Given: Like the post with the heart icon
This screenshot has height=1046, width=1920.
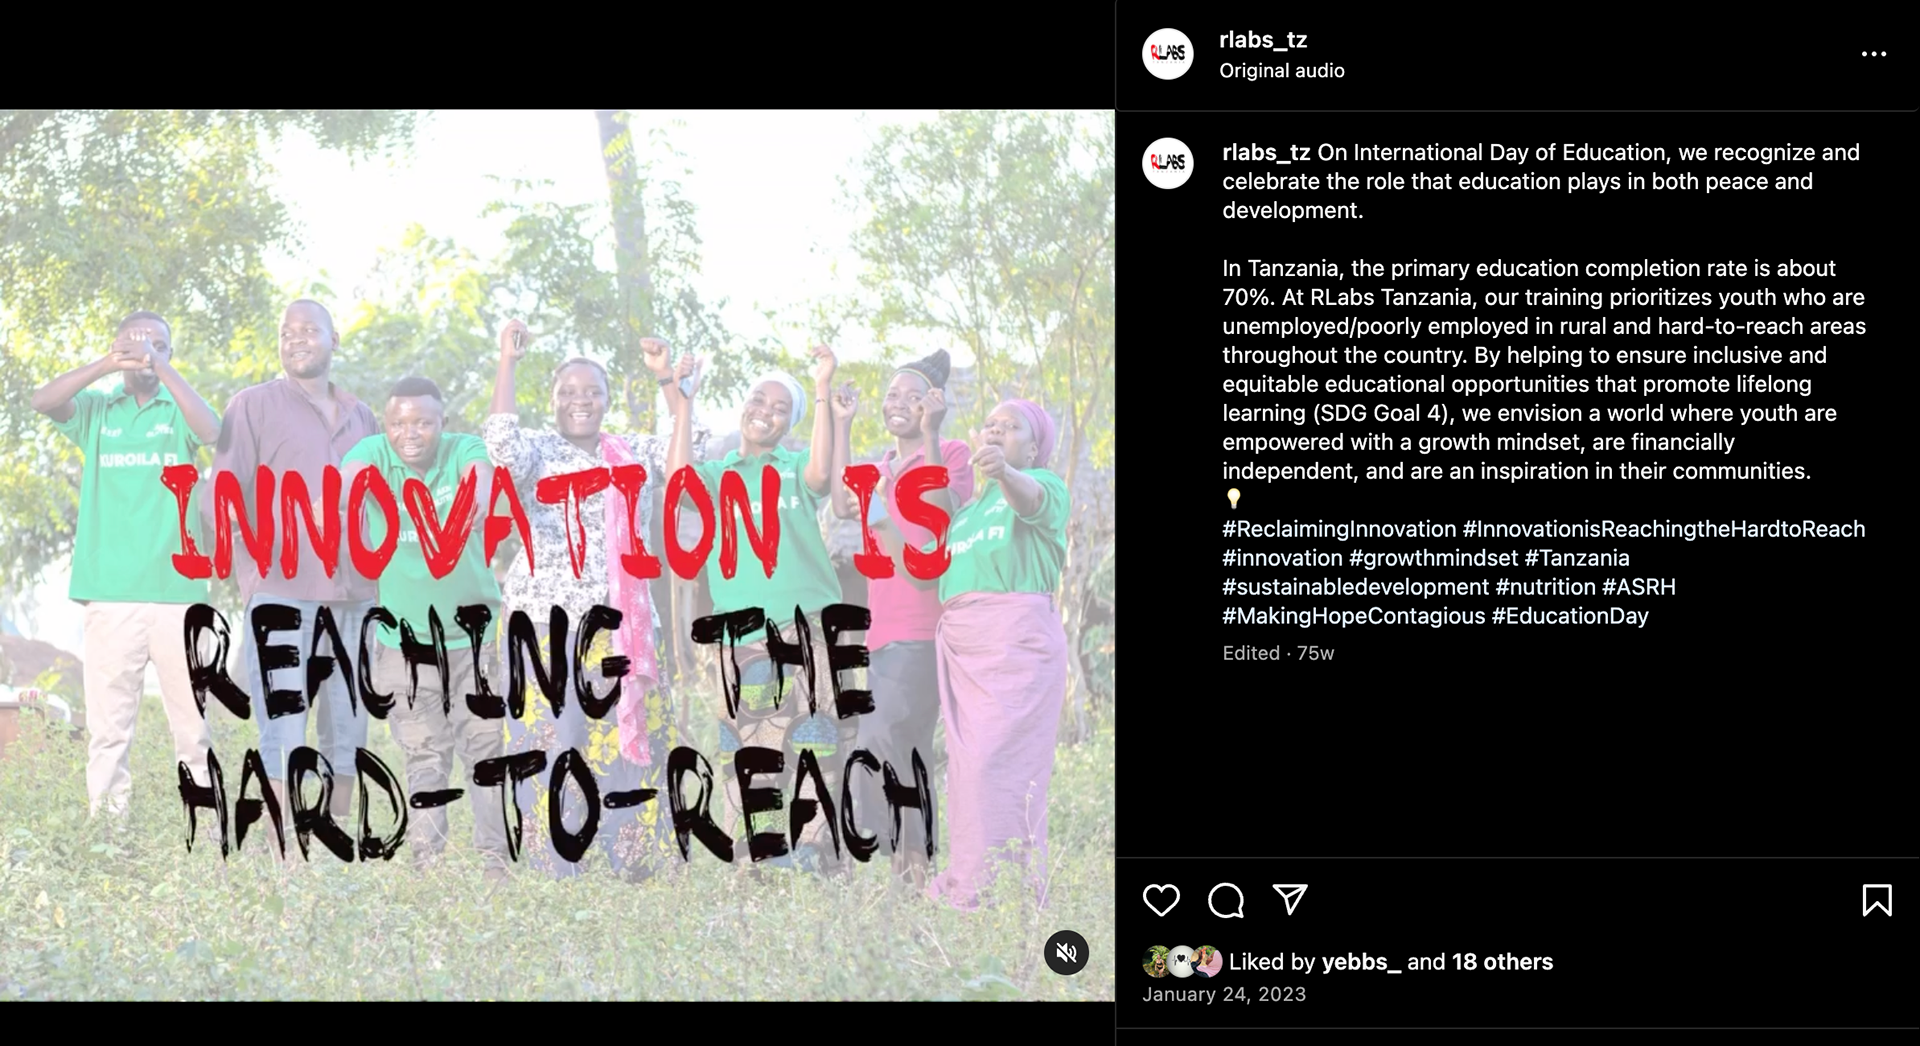Looking at the screenshot, I should [1161, 900].
